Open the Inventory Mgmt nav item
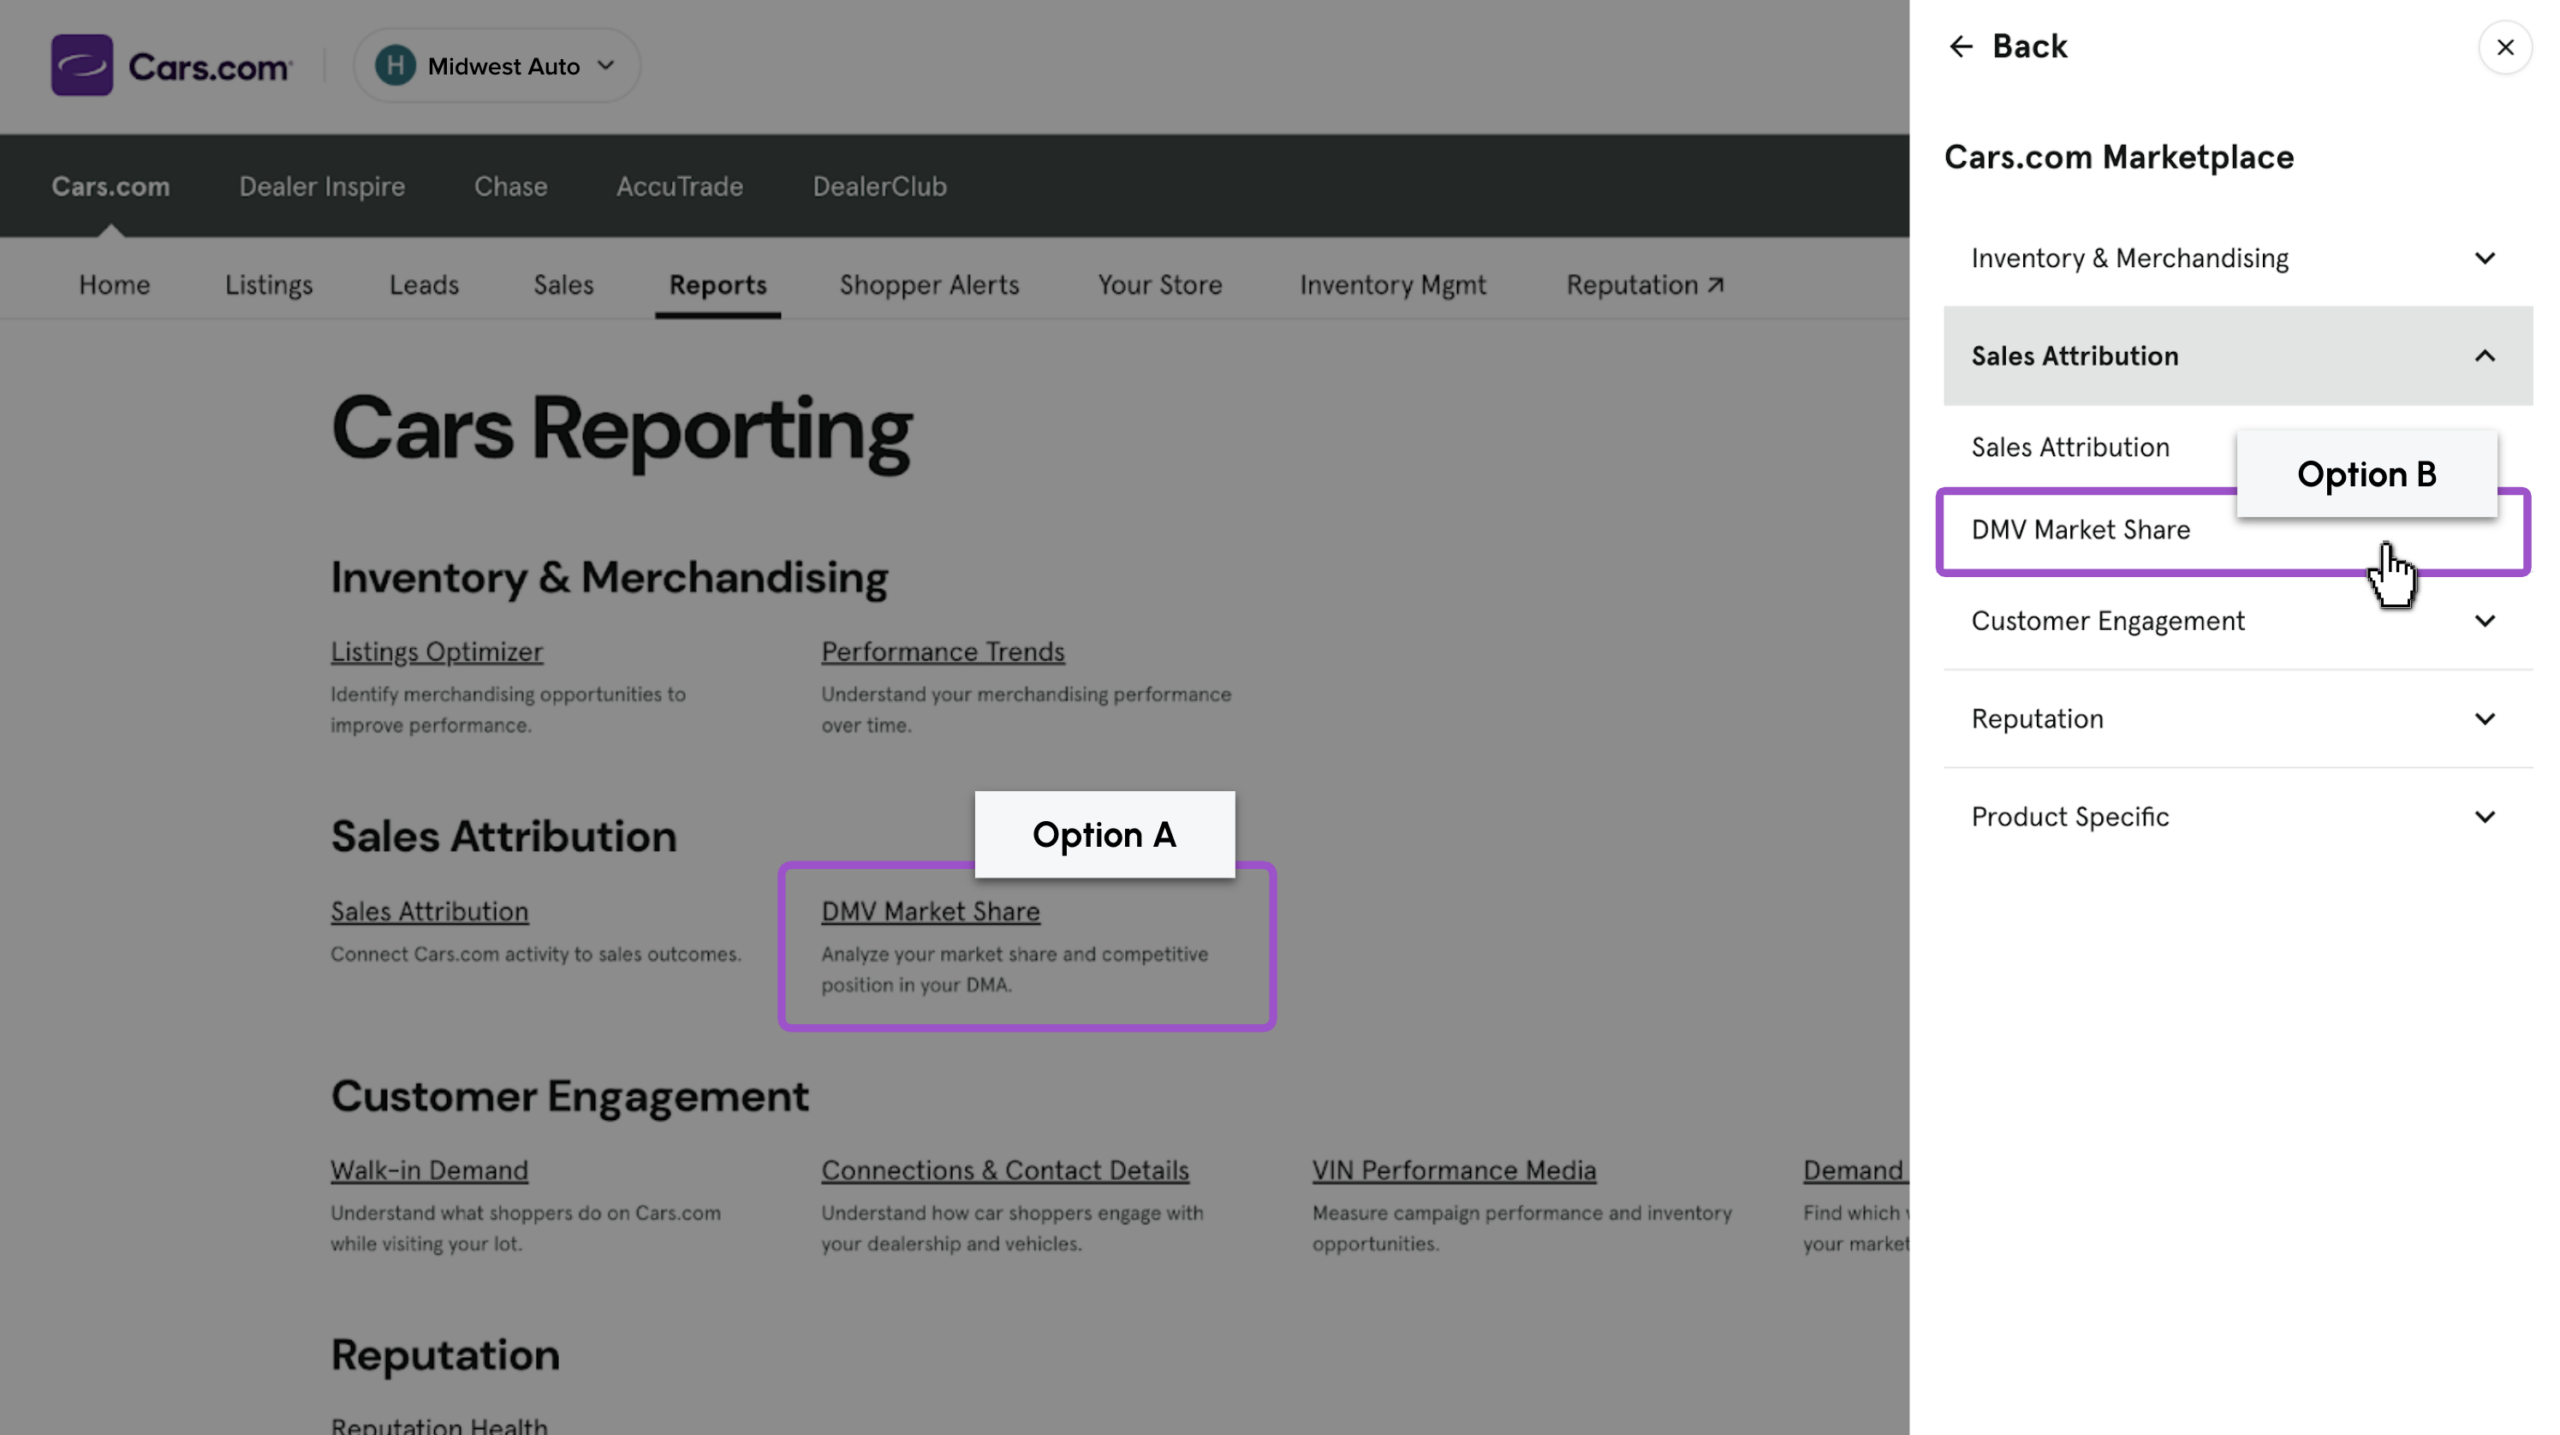This screenshot has height=1435, width=2560. [x=1393, y=285]
